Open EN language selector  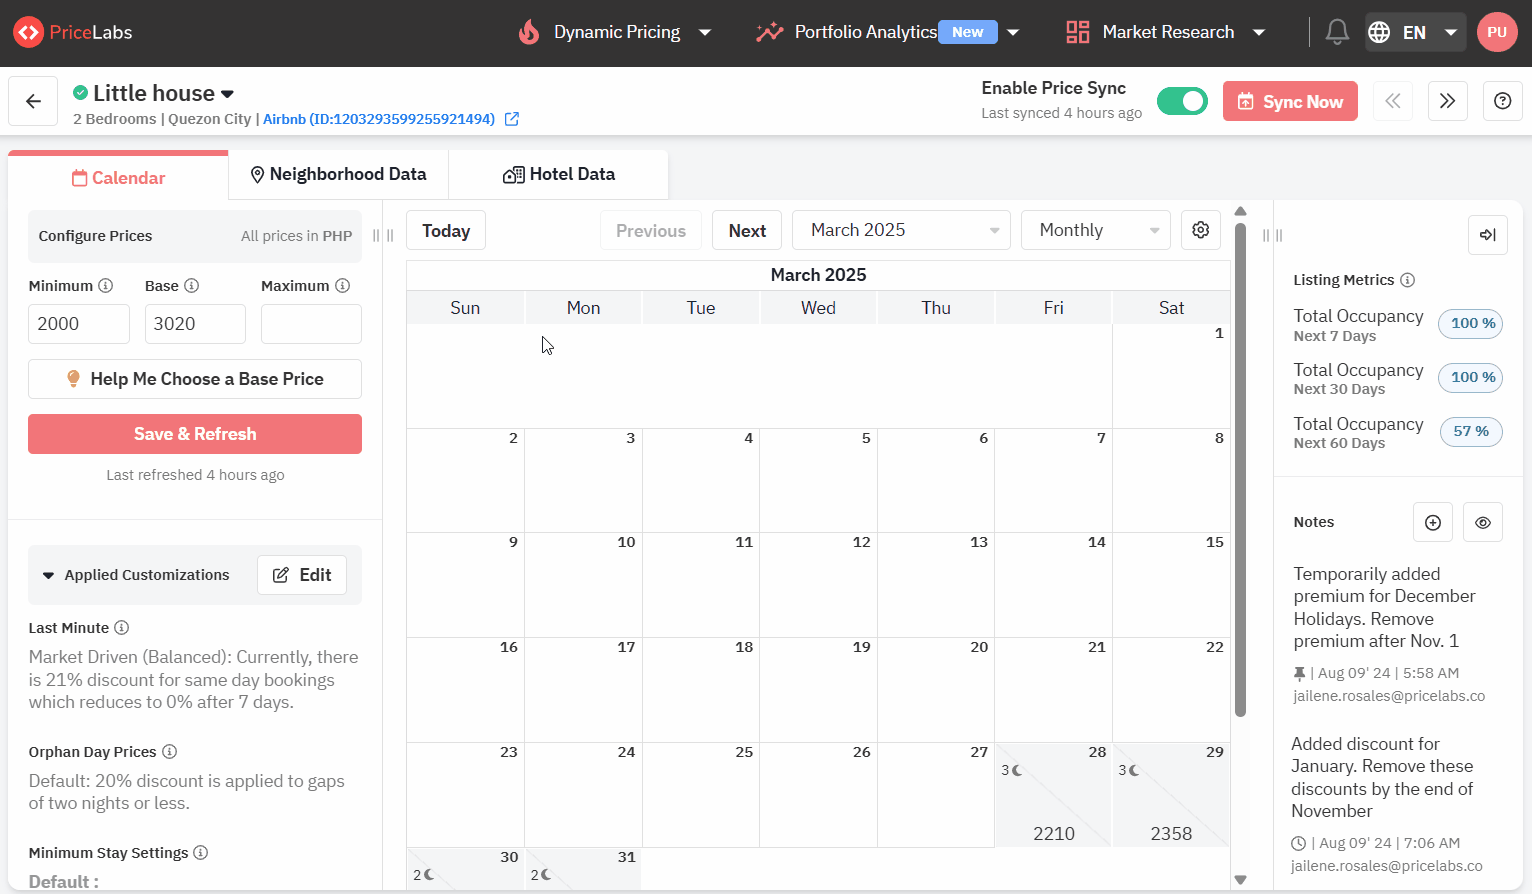pyautogui.click(x=1414, y=32)
